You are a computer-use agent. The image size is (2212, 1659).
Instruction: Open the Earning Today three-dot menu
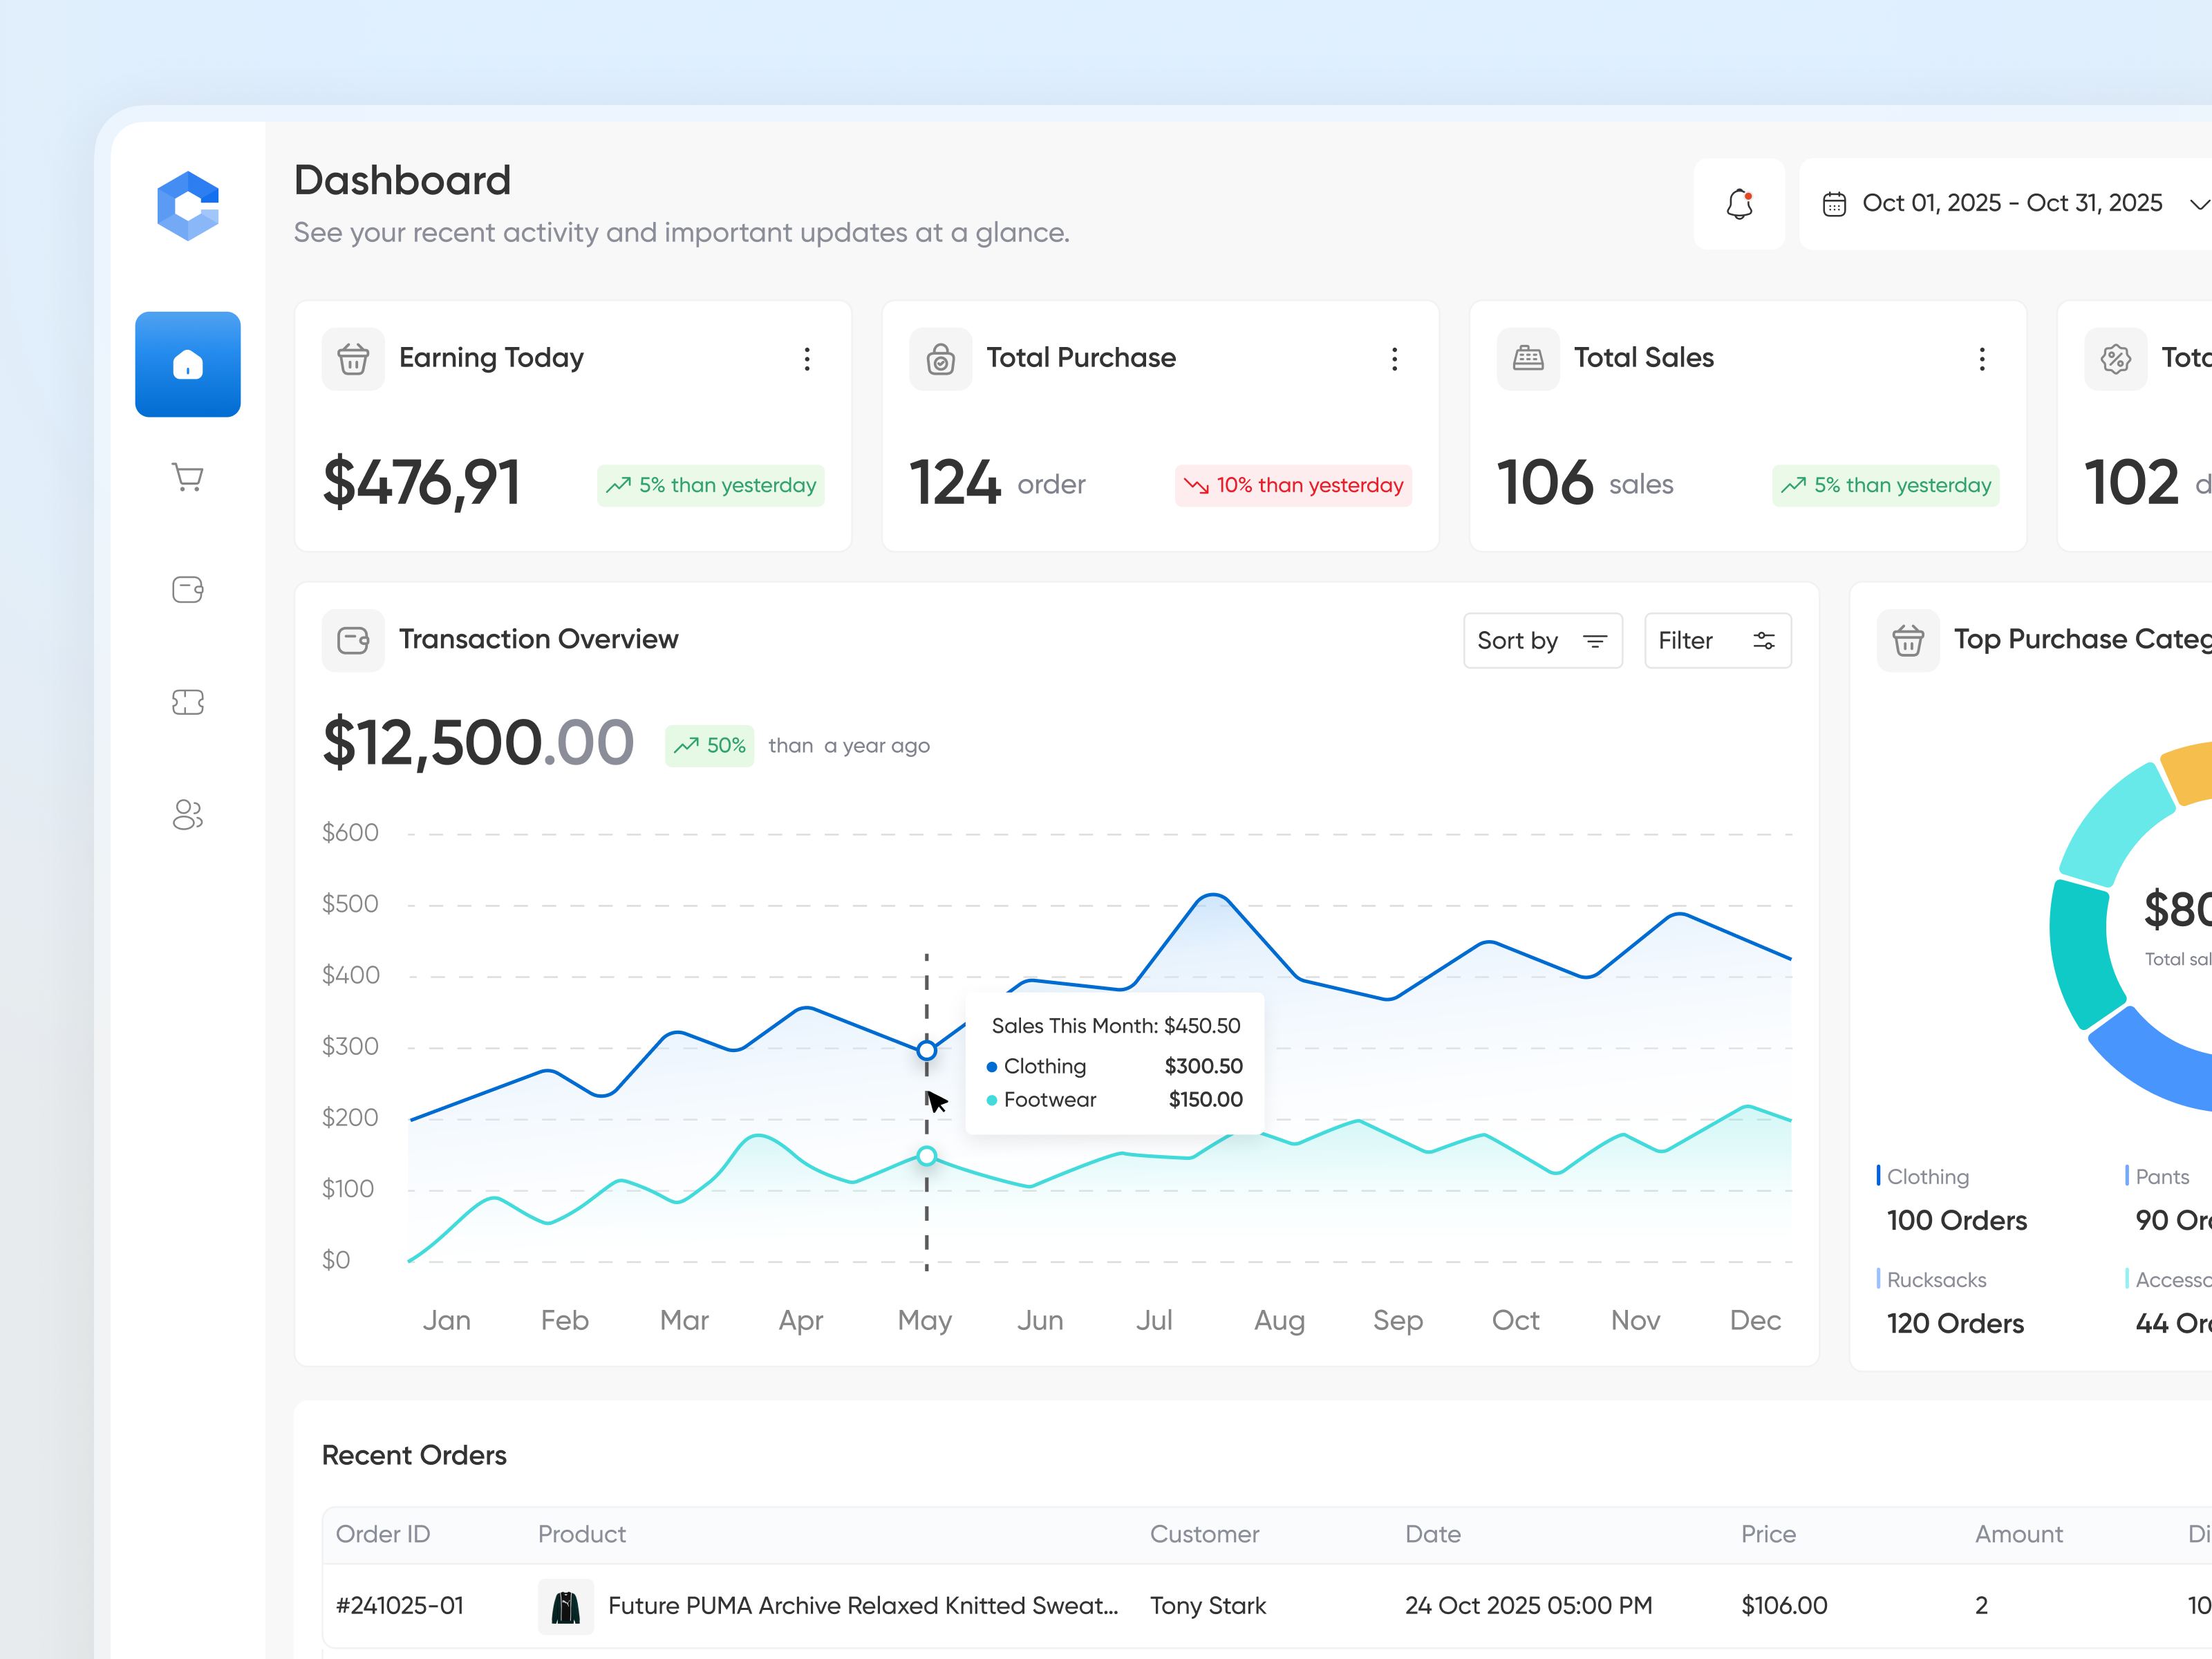point(807,359)
